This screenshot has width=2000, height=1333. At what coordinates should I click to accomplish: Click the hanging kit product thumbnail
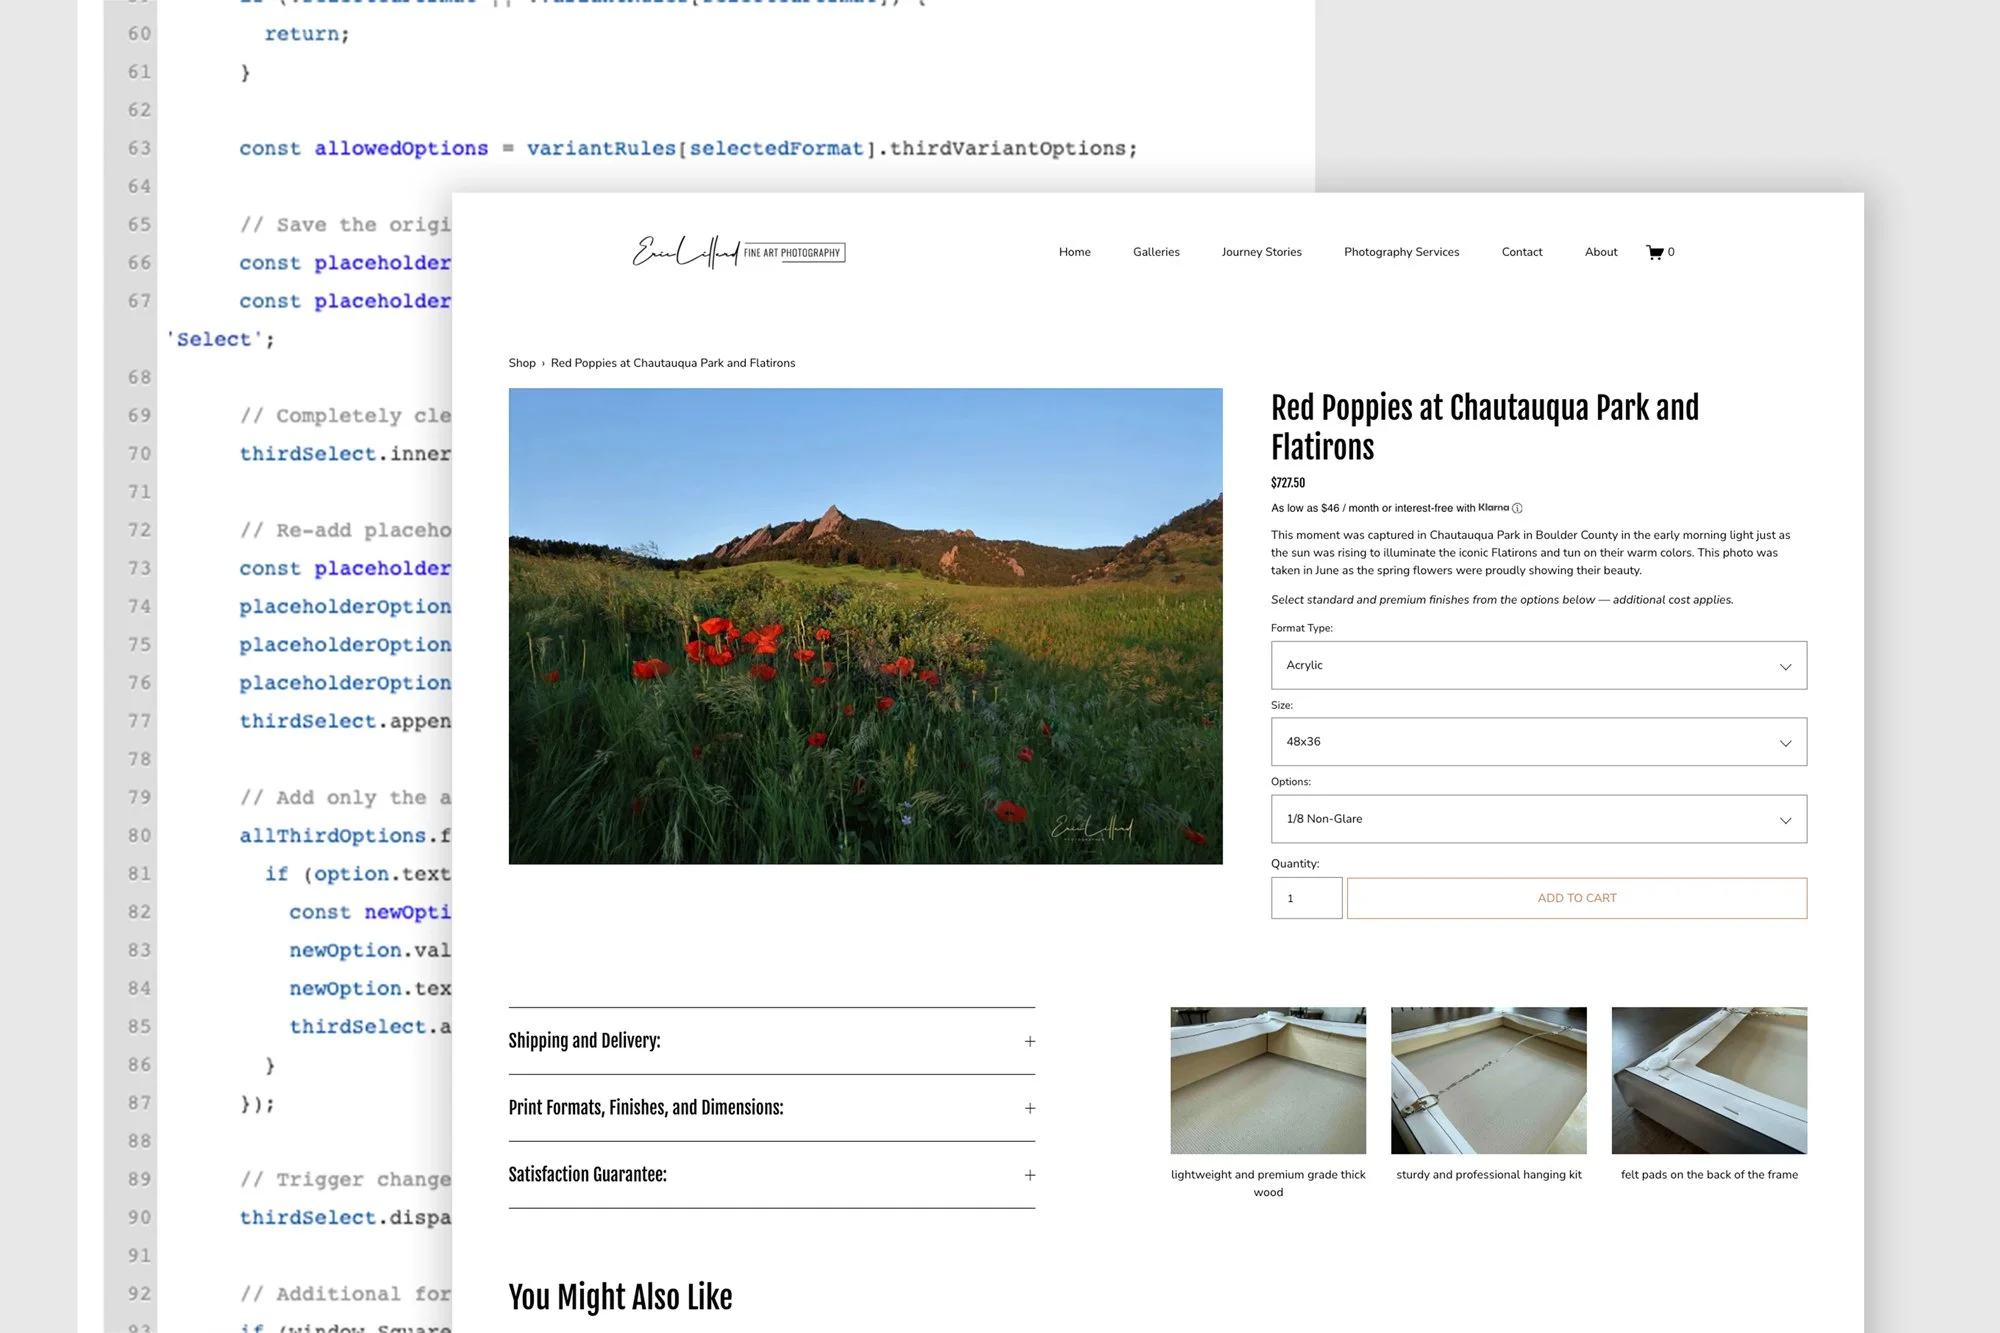click(x=1488, y=1080)
